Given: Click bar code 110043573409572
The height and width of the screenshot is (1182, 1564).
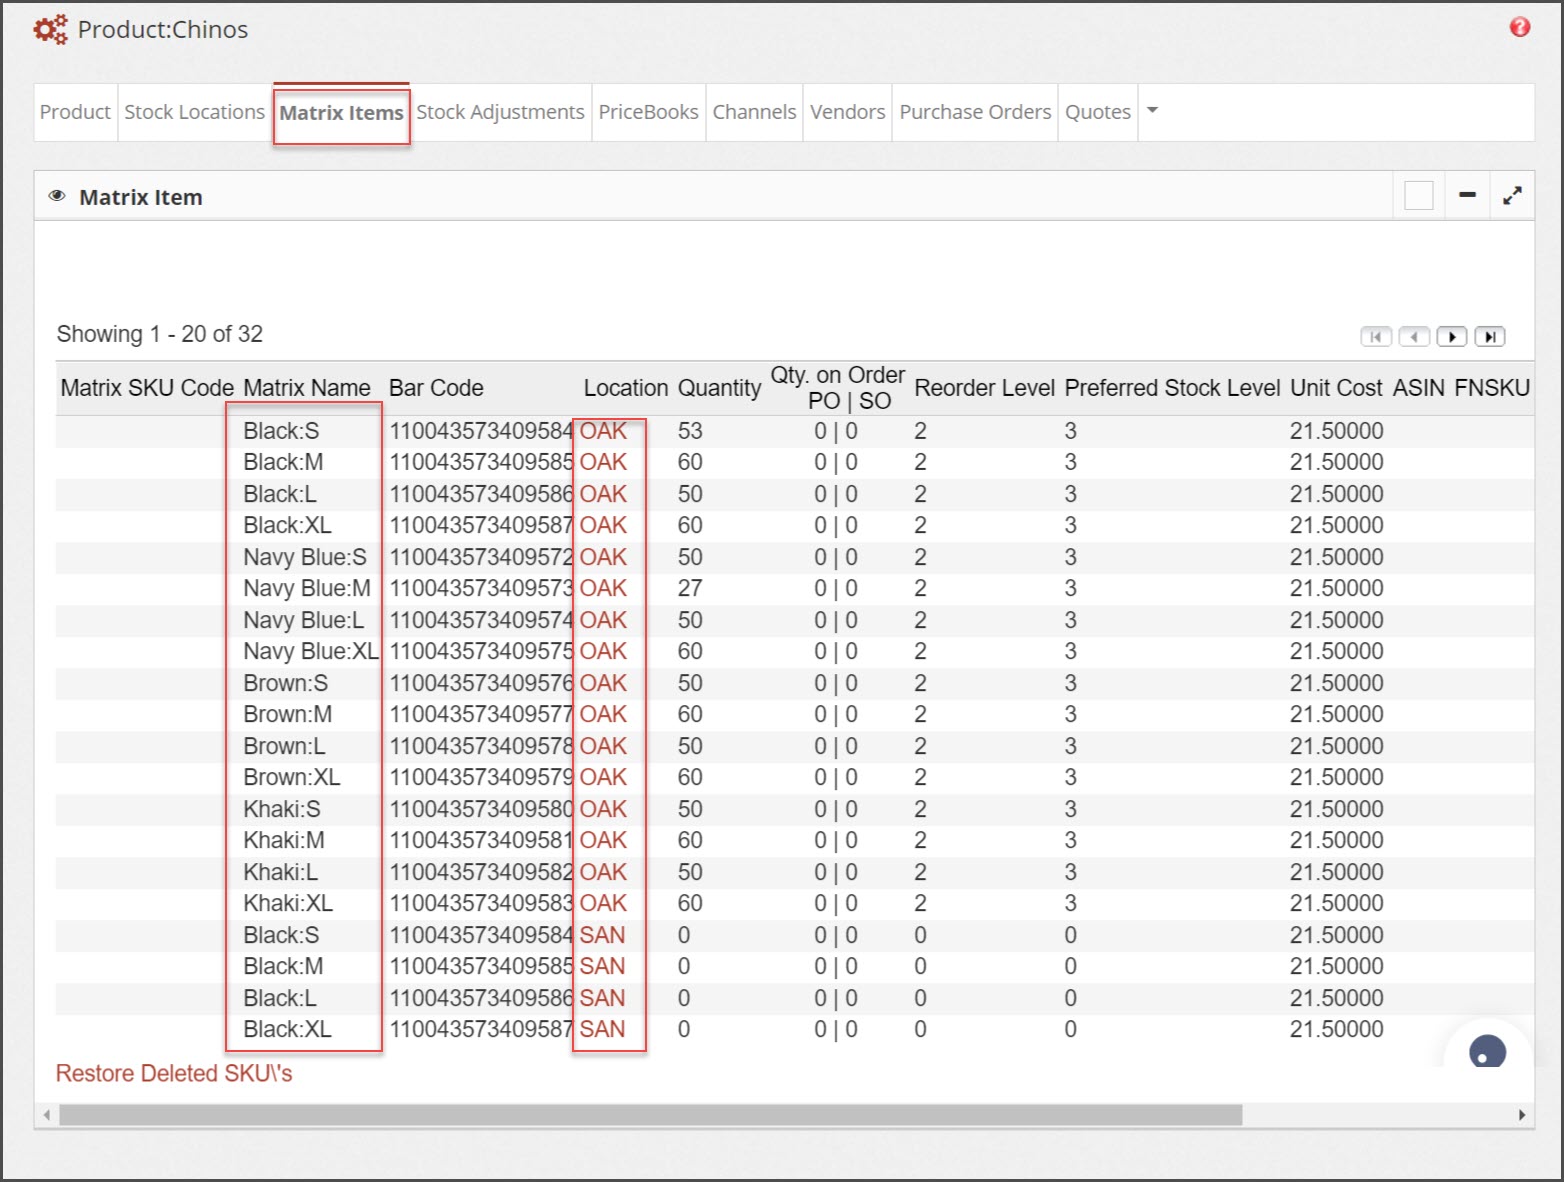Looking at the screenshot, I should [481, 557].
